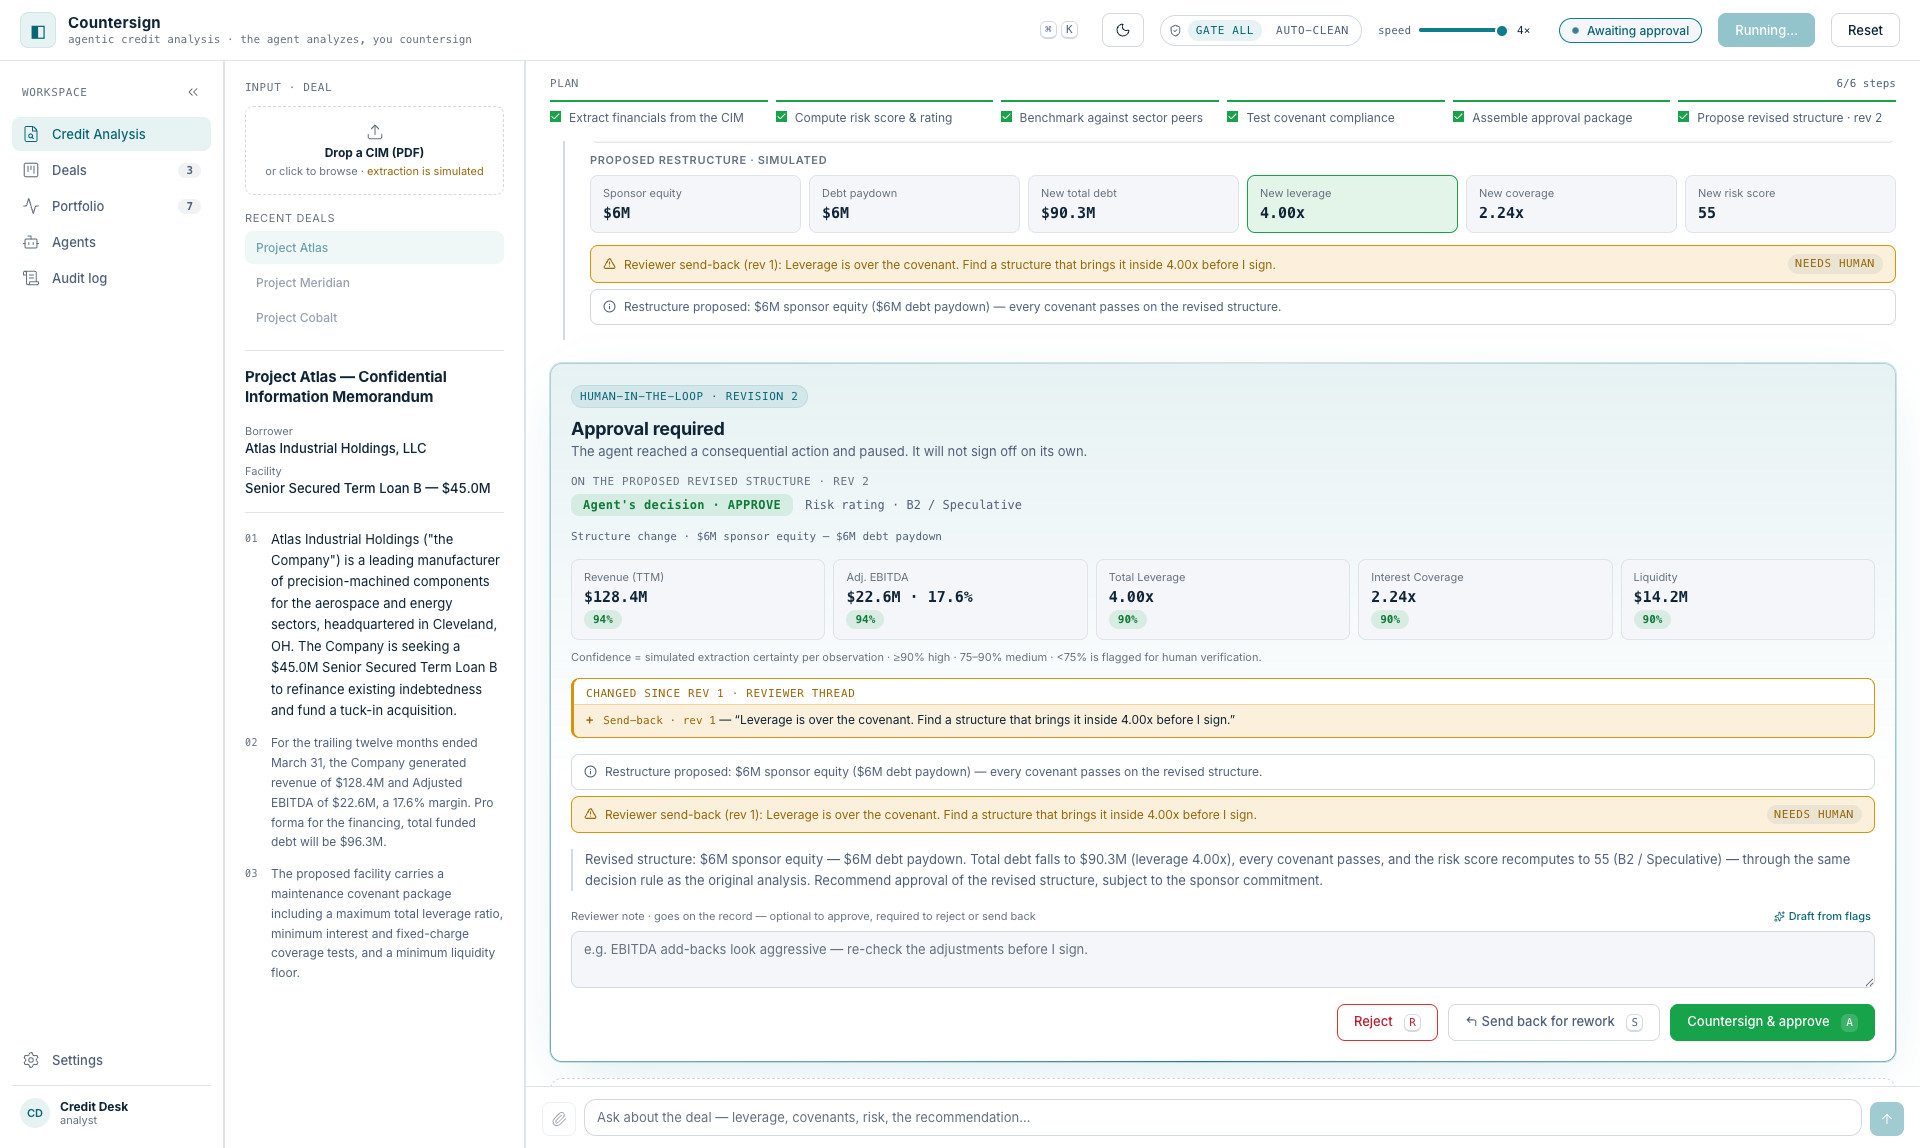Open the Portfolio section
Image resolution: width=1920 pixels, height=1148 pixels.
(x=111, y=206)
